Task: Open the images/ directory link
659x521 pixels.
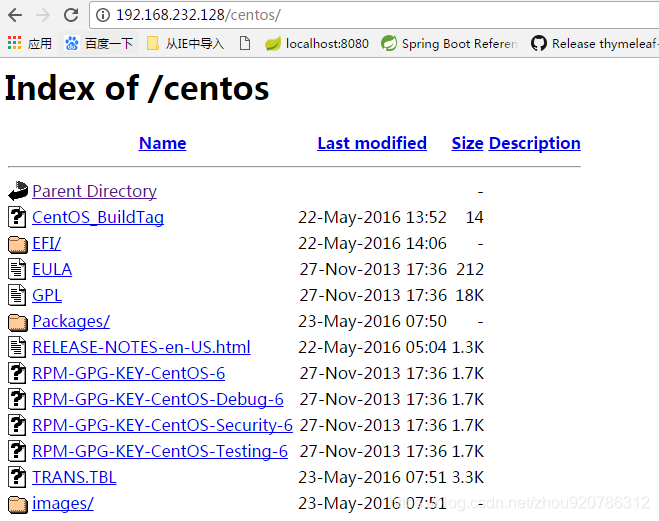Action: pyautogui.click(x=63, y=504)
